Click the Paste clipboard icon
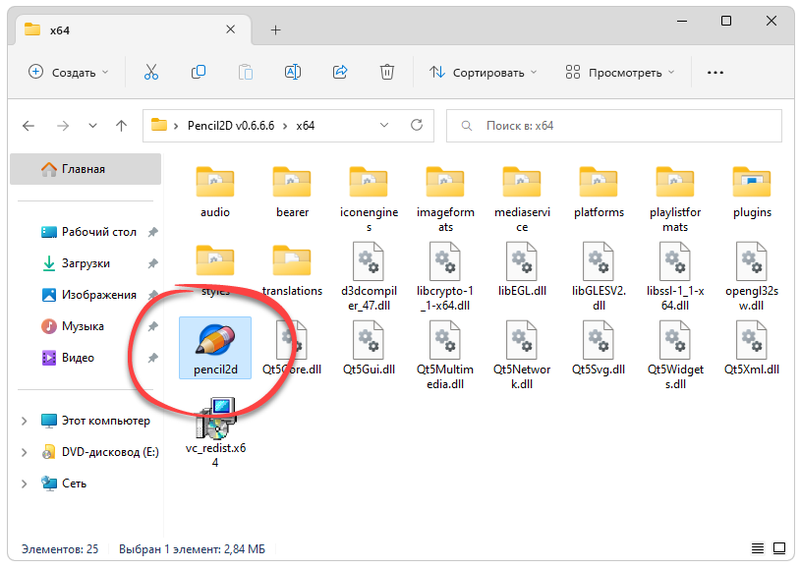The height and width of the screenshot is (569, 800). pos(245,72)
